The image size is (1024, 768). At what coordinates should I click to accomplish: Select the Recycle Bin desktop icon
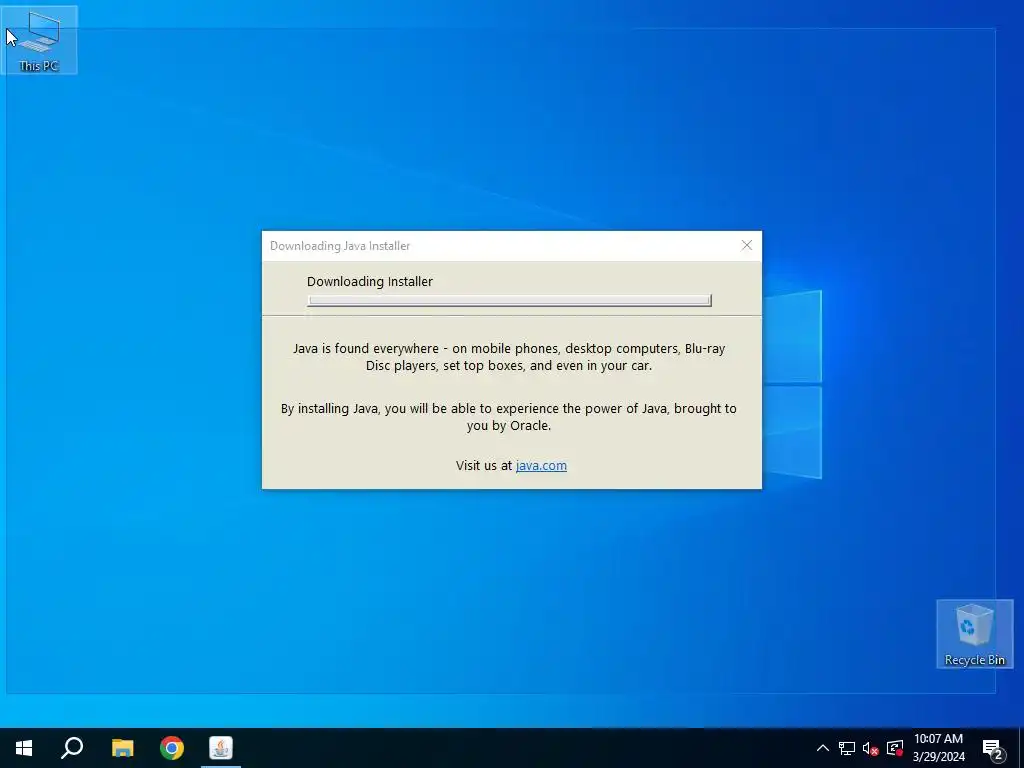974,634
